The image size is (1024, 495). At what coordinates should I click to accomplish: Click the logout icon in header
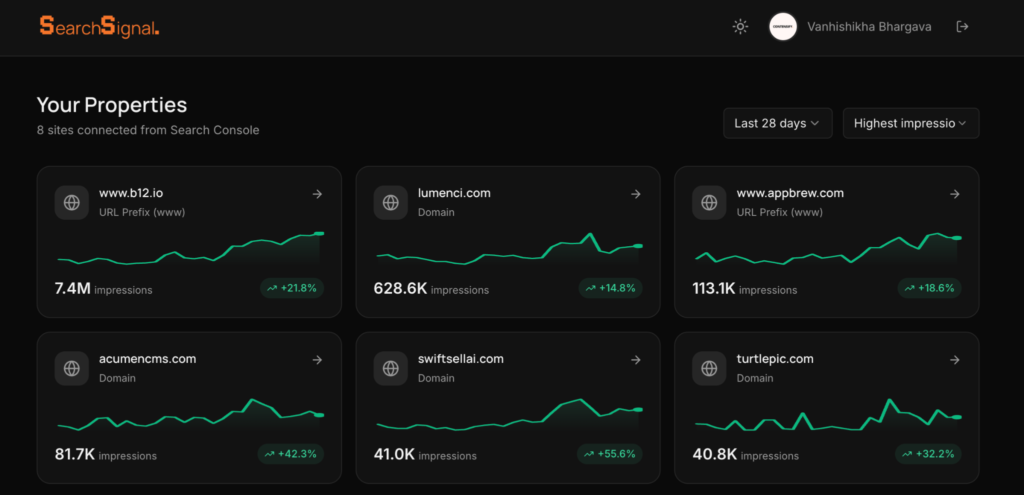962,27
